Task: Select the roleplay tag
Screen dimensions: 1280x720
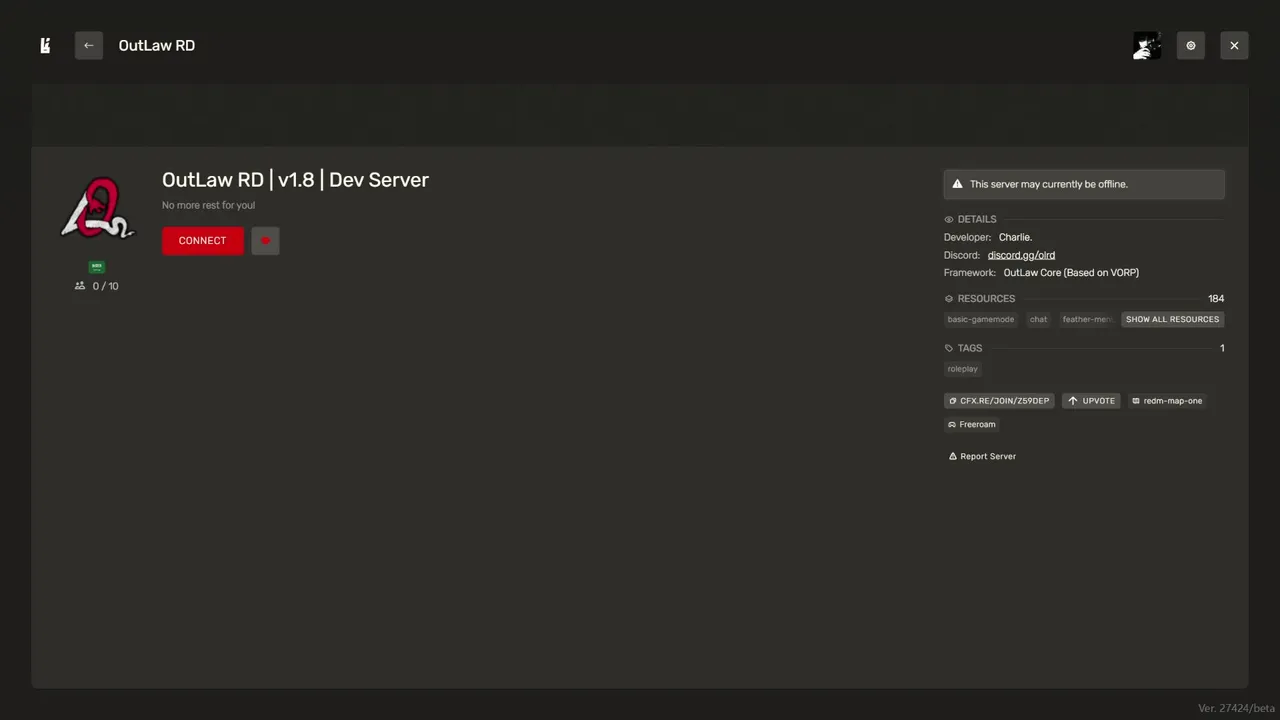Action: [x=963, y=369]
